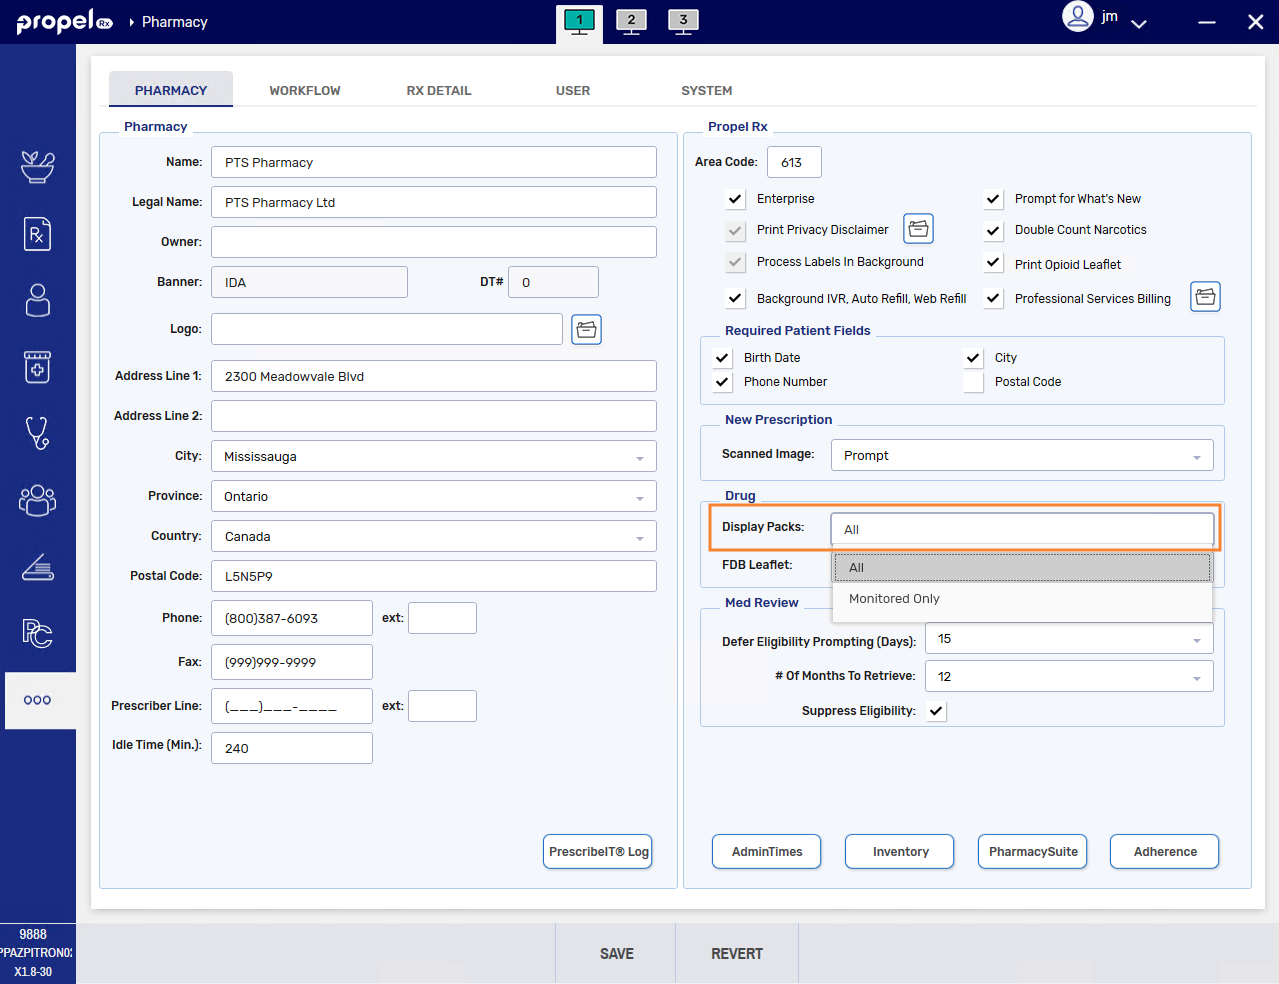Open the Rx prescription icon in sidebar
The width and height of the screenshot is (1279, 984).
38,234
